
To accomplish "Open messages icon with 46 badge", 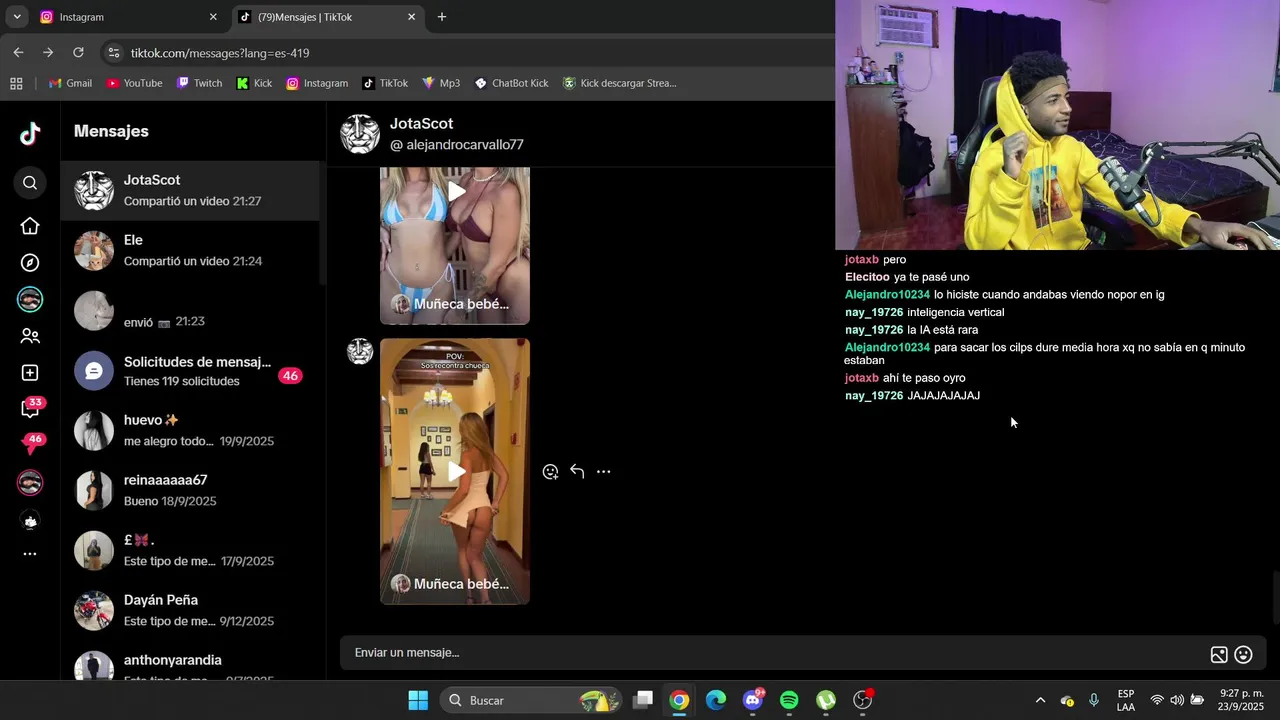I will pos(31,444).
